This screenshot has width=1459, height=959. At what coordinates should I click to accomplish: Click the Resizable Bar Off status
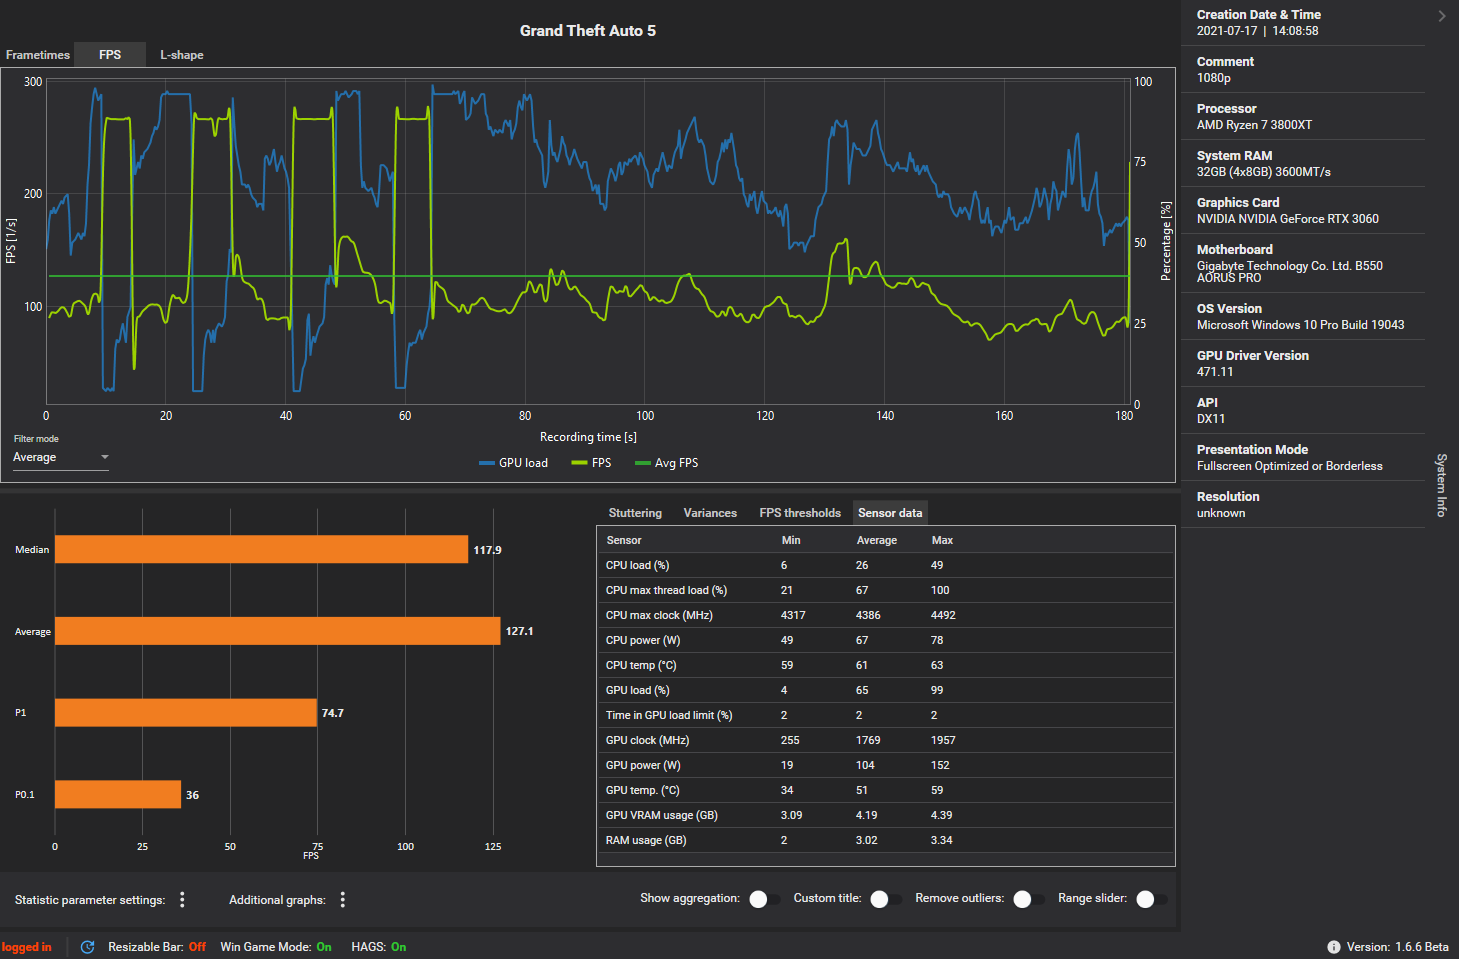[x=197, y=947]
